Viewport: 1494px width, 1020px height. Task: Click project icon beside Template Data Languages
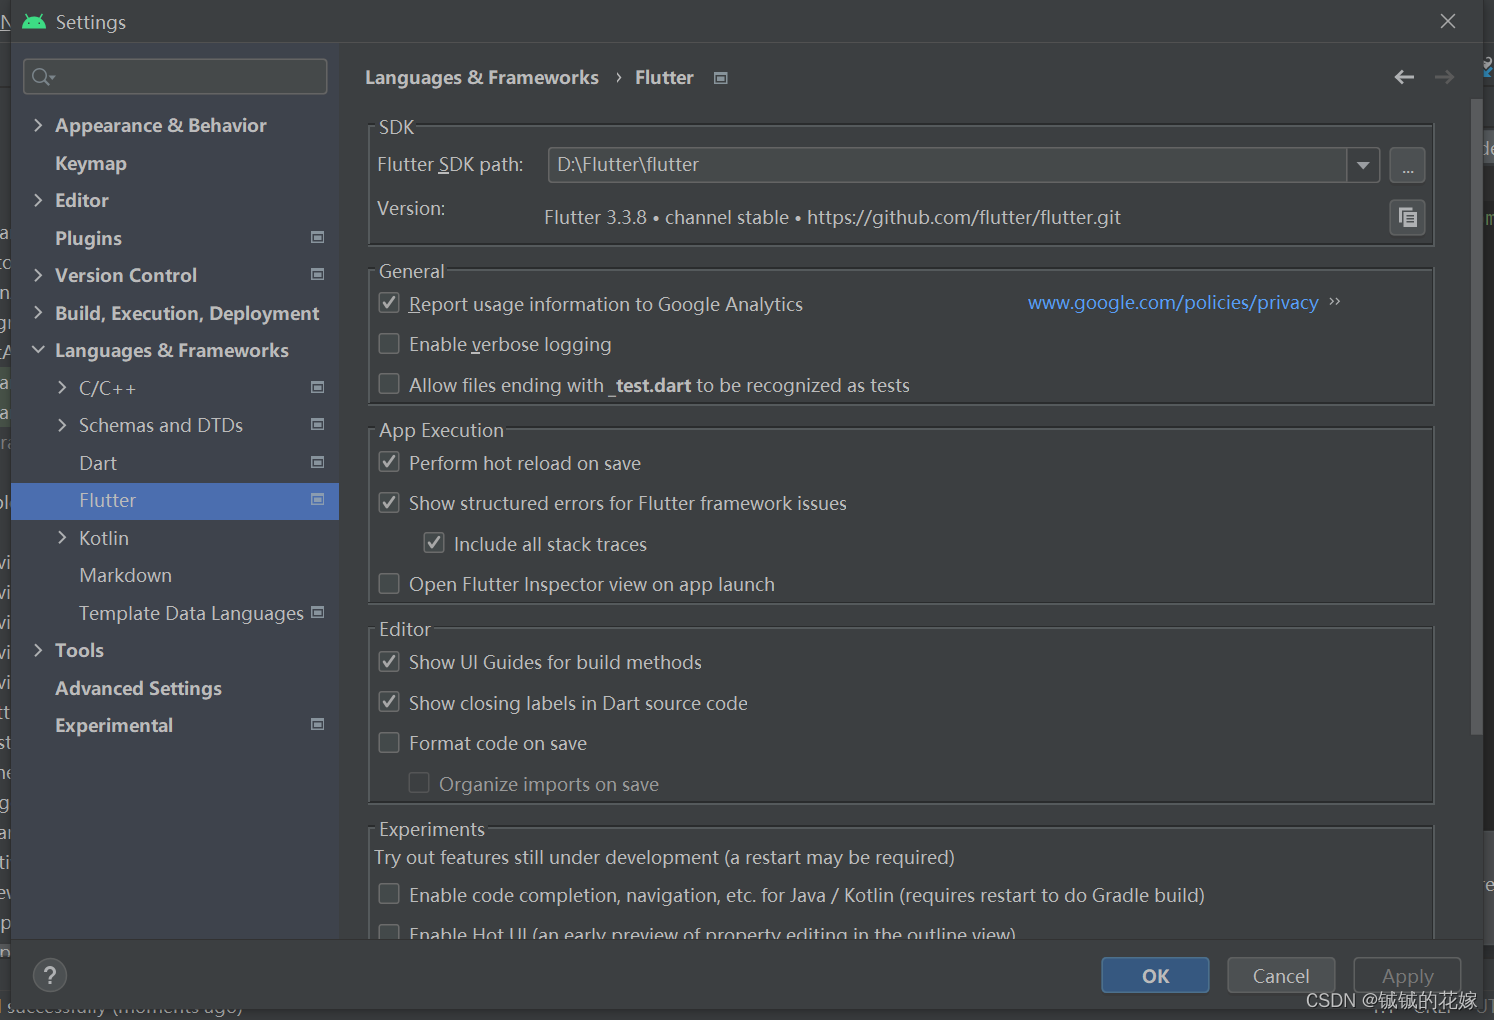click(318, 612)
